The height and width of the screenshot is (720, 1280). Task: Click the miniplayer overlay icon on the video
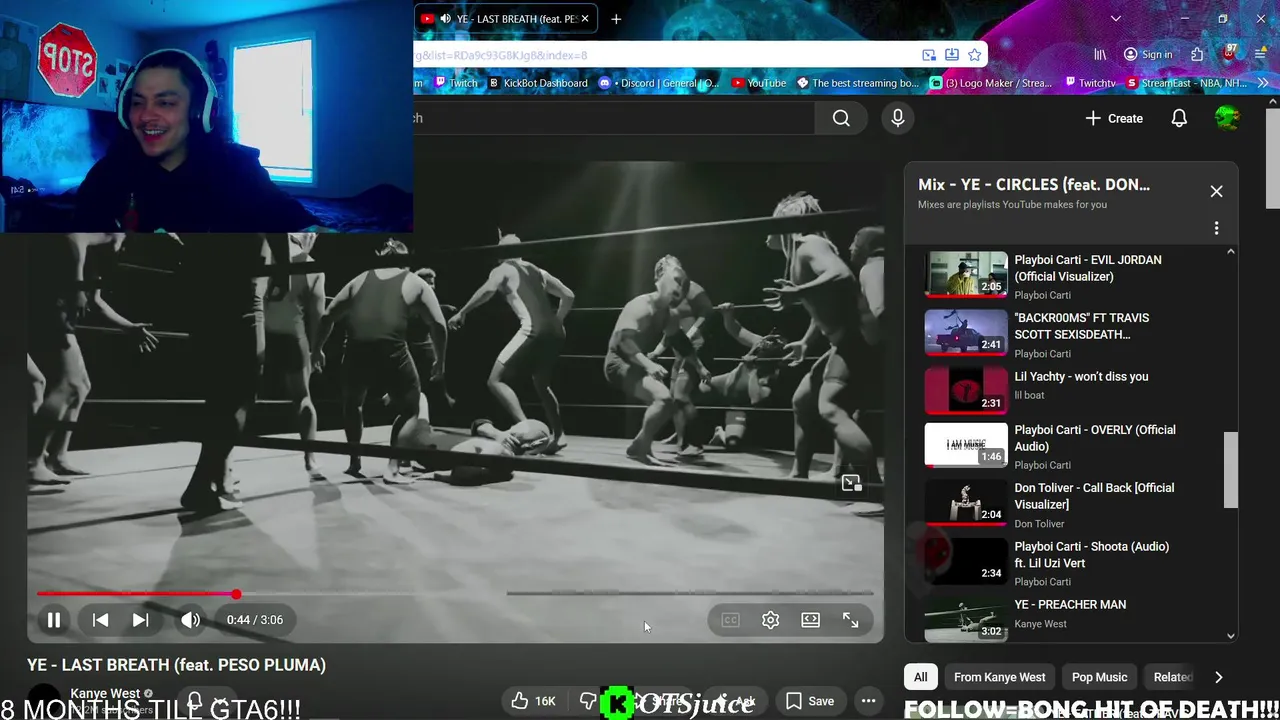[851, 483]
